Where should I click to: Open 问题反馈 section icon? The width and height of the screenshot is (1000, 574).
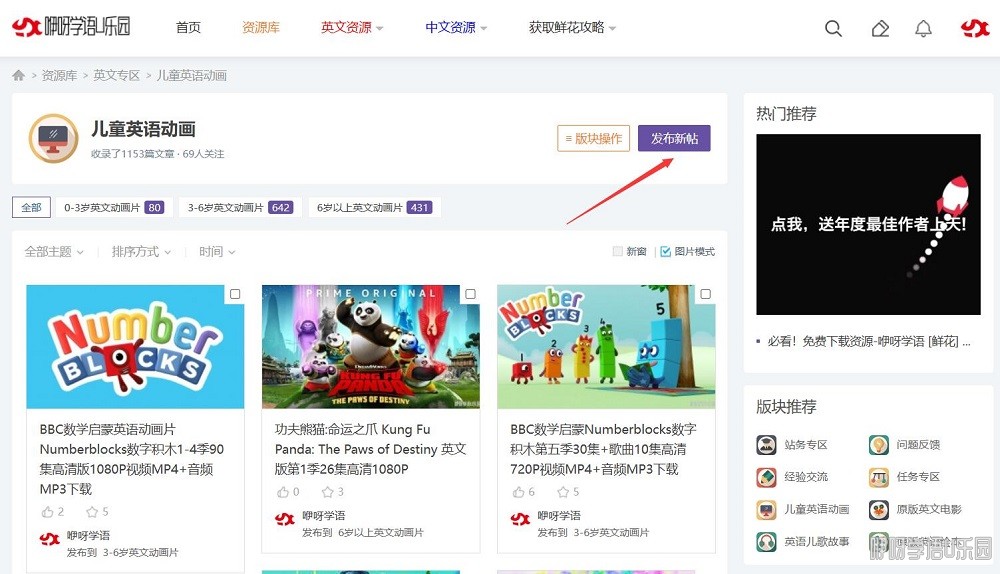pyautogui.click(x=878, y=445)
